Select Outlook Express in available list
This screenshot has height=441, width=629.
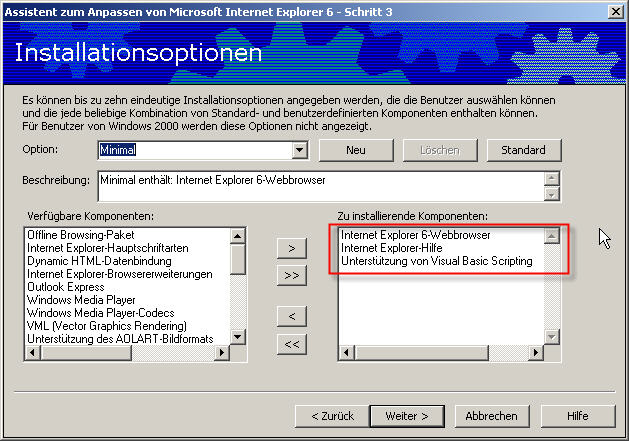coord(65,287)
